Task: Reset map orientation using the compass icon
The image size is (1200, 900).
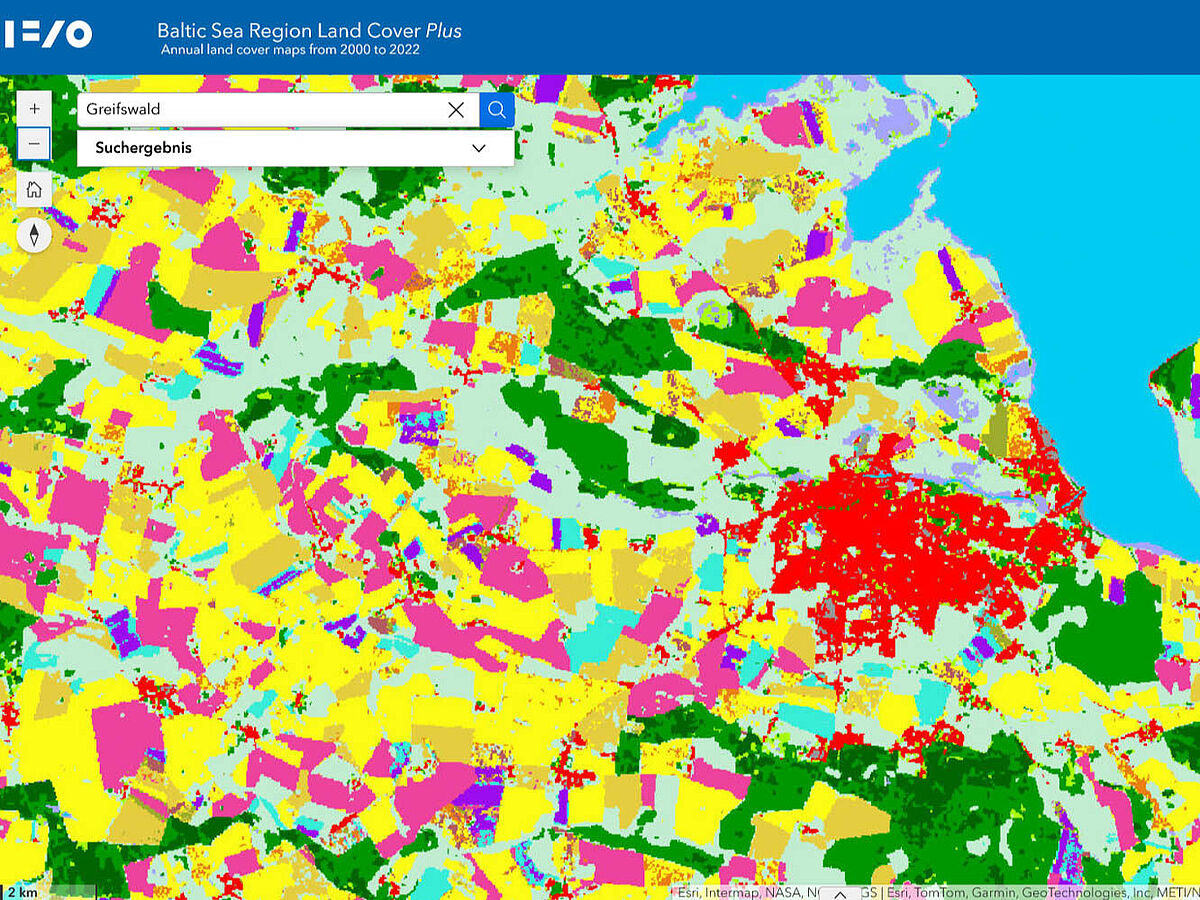Action: 34,235
